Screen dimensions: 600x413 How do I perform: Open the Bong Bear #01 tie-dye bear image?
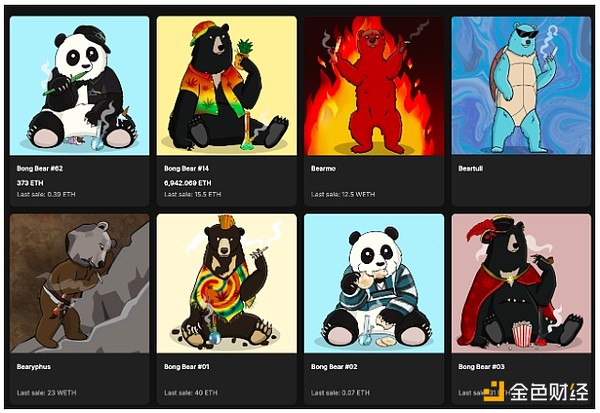227,284
